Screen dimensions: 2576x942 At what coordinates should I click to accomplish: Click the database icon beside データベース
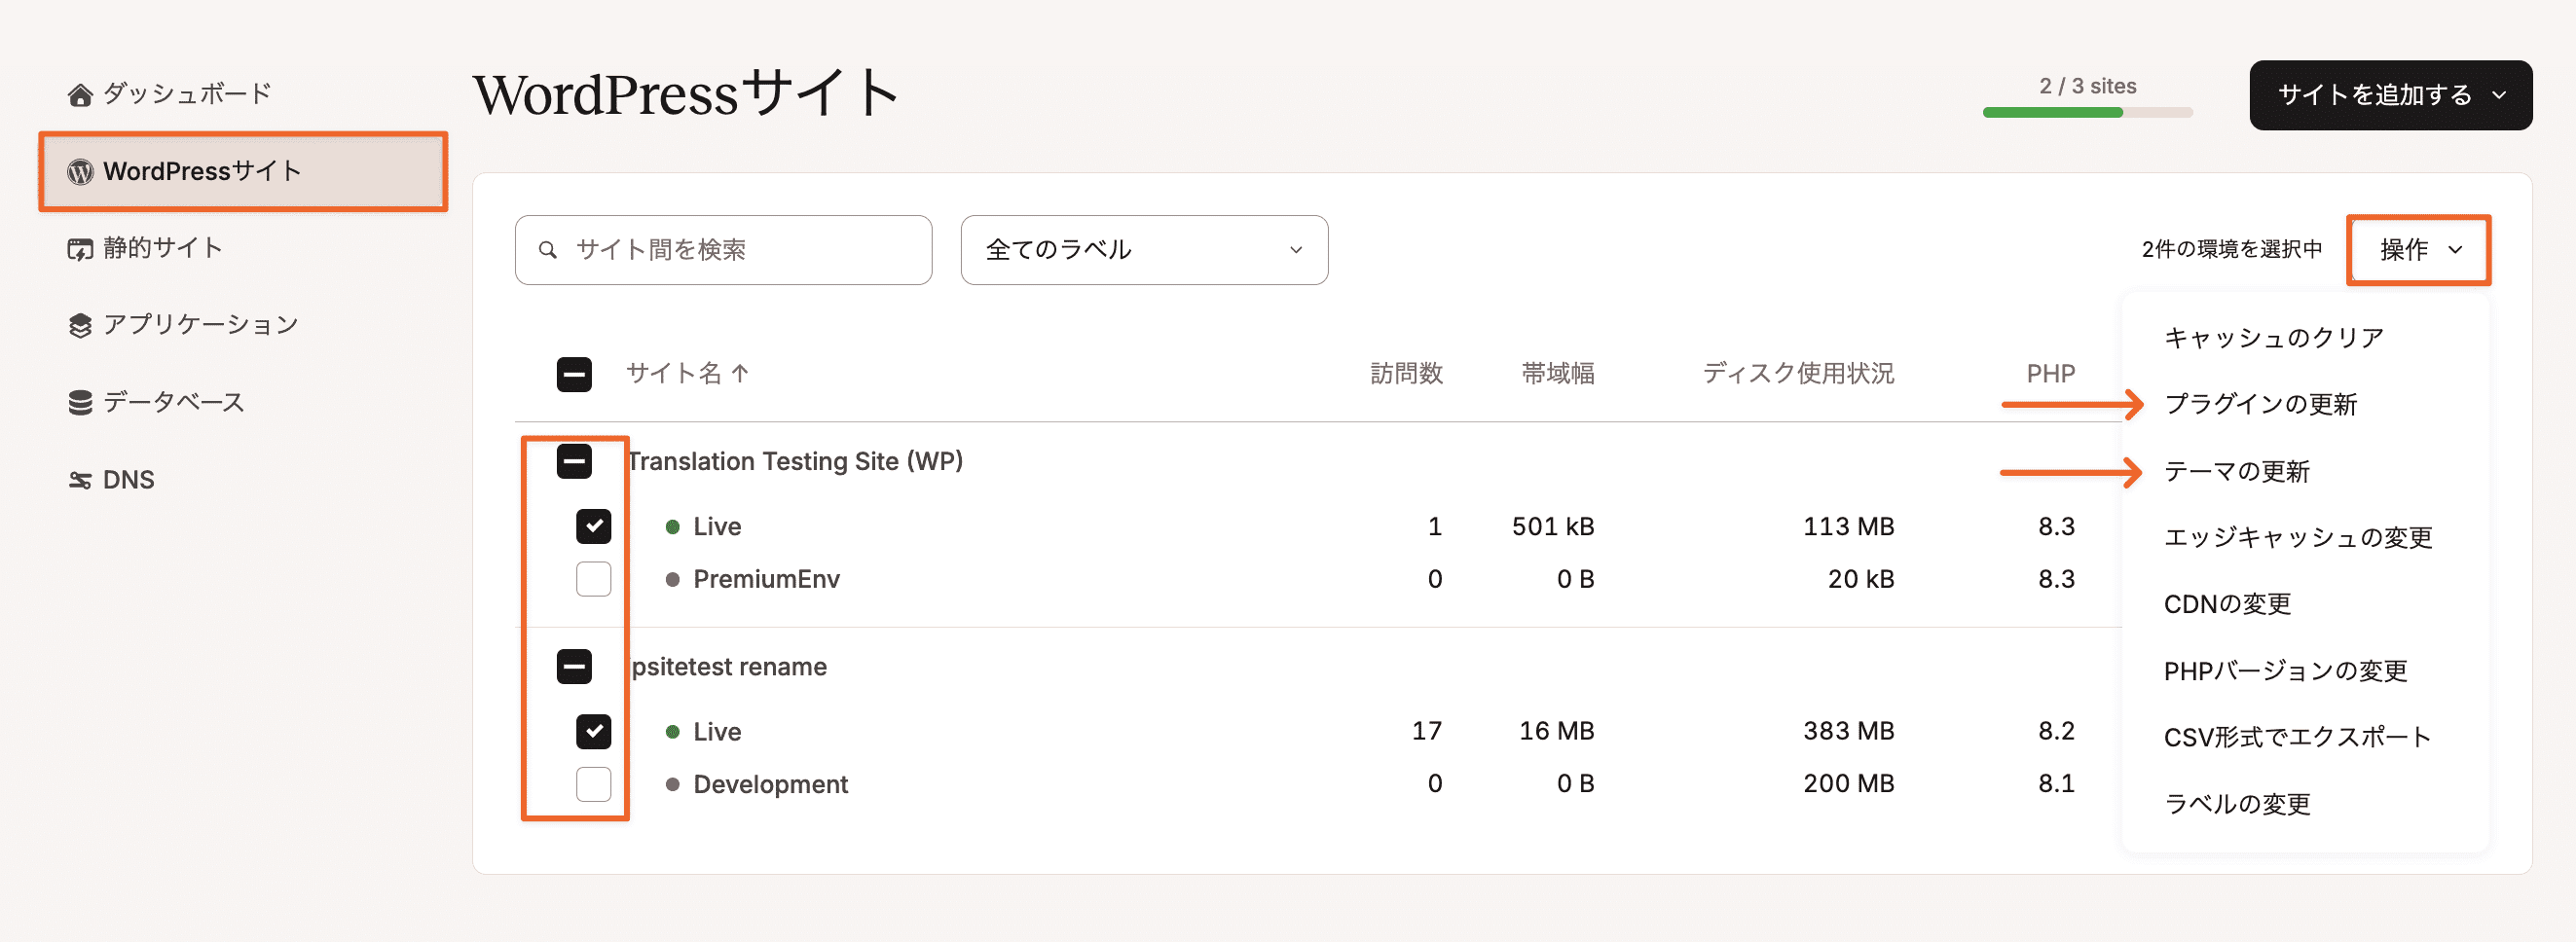click(80, 403)
